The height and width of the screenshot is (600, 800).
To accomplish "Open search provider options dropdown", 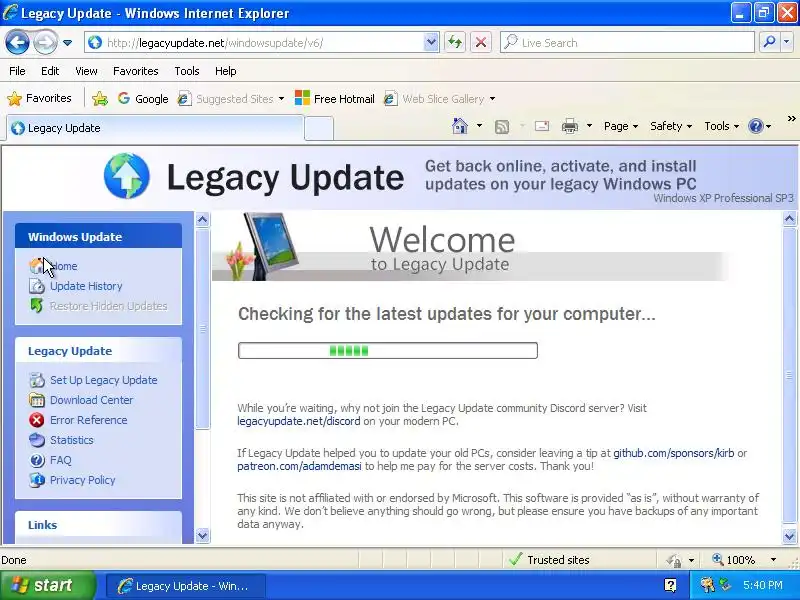I will coord(787,43).
